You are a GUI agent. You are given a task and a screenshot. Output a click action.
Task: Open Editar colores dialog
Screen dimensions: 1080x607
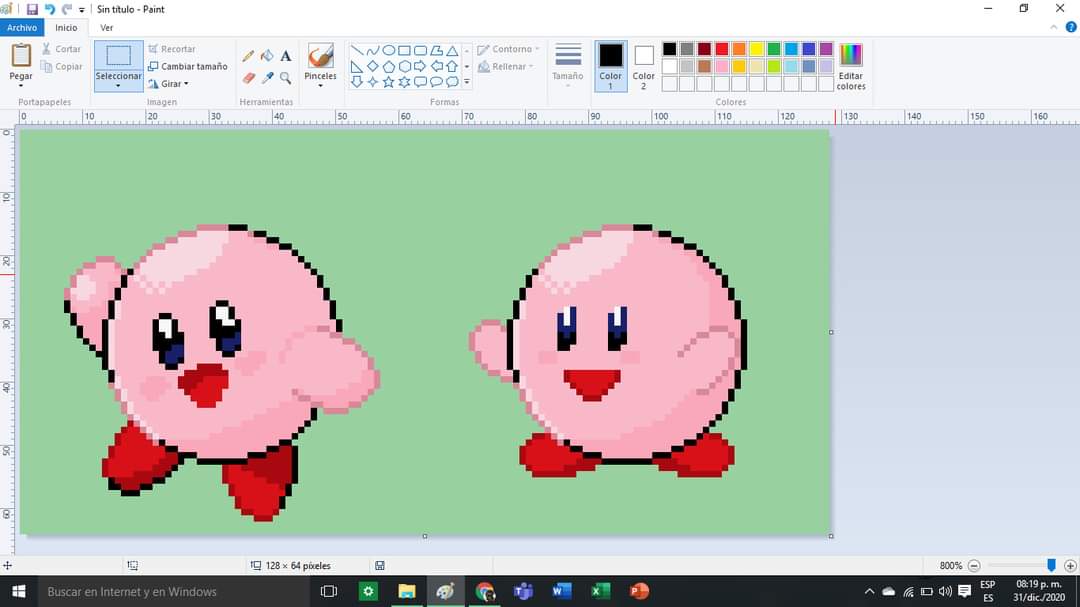click(850, 66)
